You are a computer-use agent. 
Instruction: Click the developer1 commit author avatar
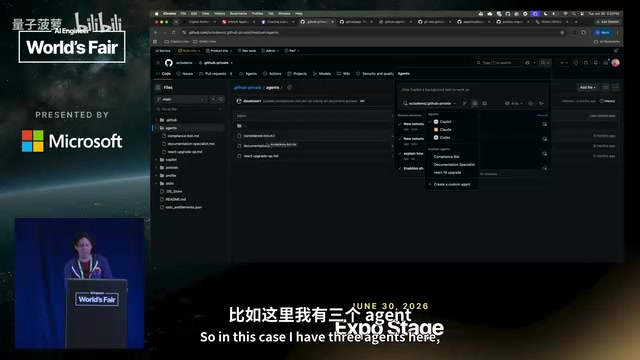239,101
